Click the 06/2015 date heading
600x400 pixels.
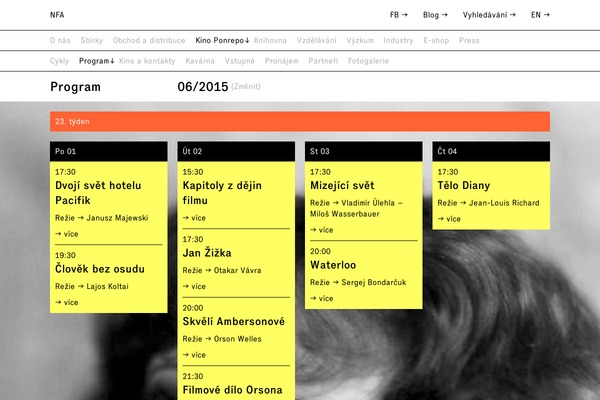coord(203,87)
